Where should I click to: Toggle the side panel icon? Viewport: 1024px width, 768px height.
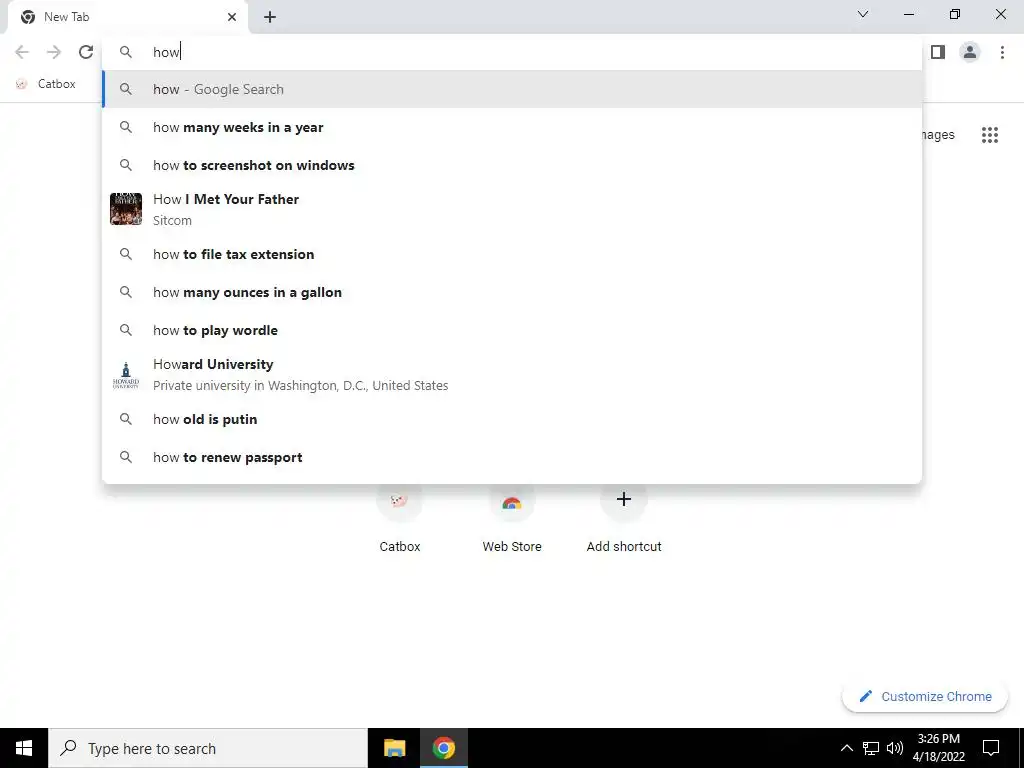pos(938,52)
